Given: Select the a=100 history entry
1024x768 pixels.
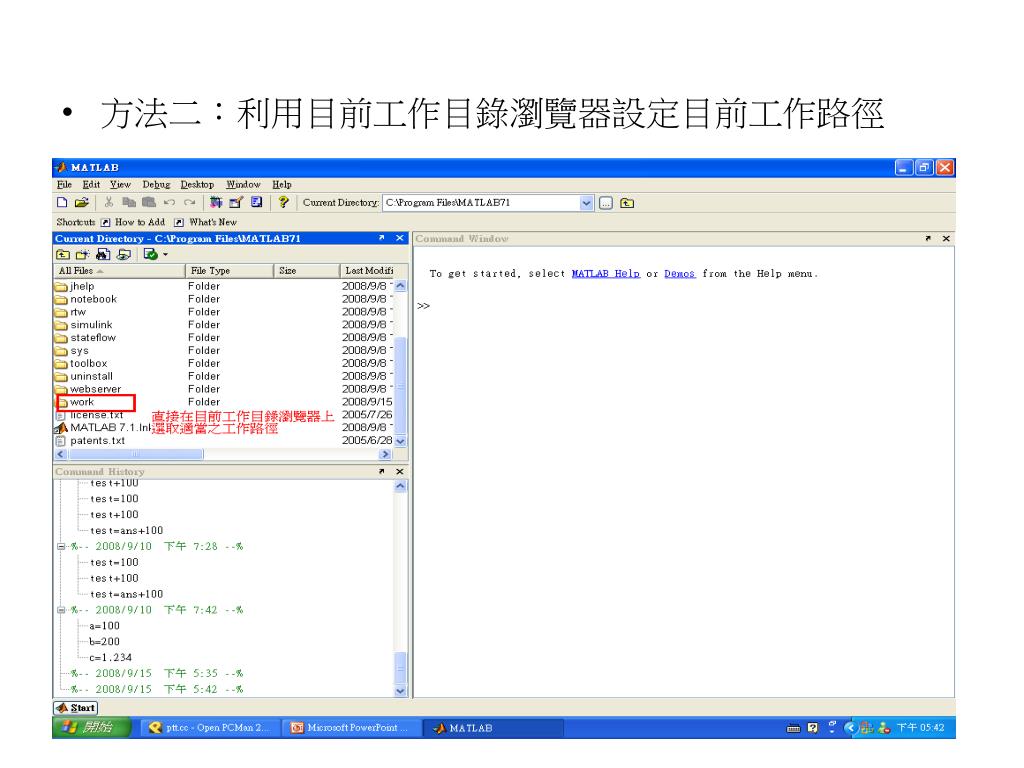Looking at the screenshot, I should 104,626.
